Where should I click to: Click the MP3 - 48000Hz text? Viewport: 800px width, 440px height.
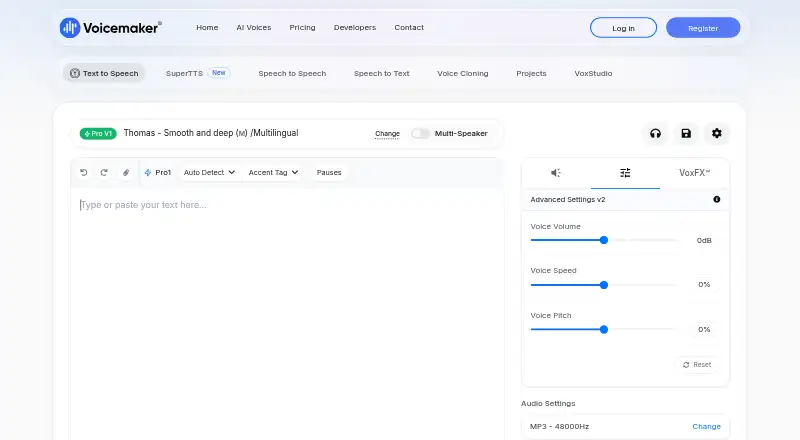pyautogui.click(x=559, y=426)
